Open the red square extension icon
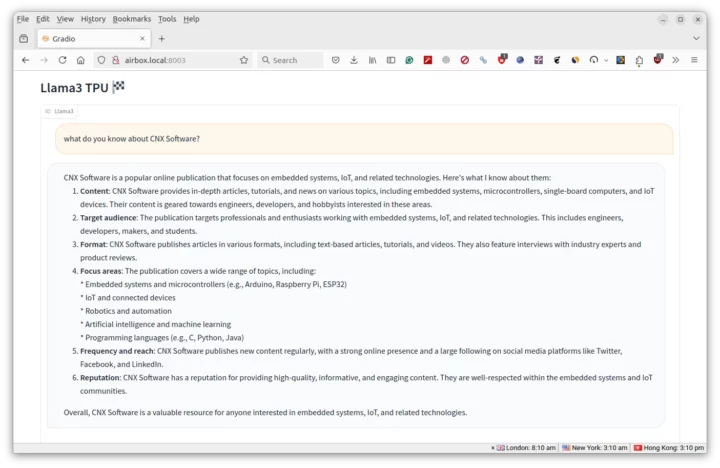720x468 pixels. (x=428, y=60)
